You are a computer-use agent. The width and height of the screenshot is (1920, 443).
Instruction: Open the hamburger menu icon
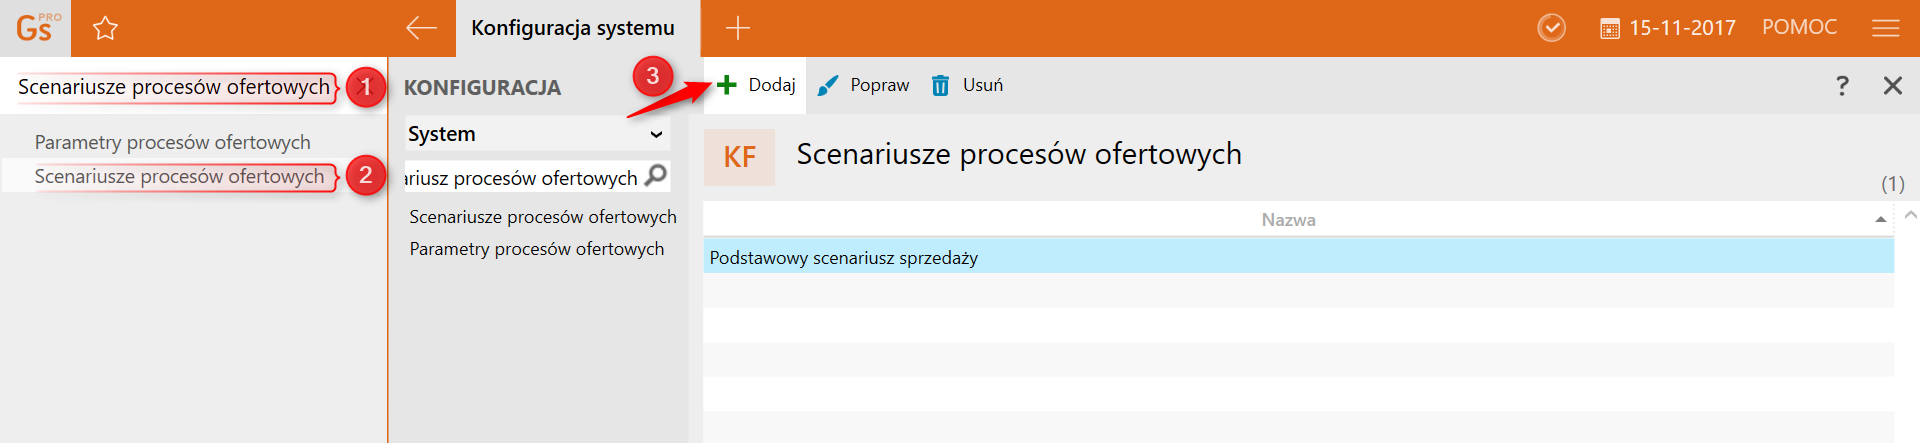coord(1885,28)
